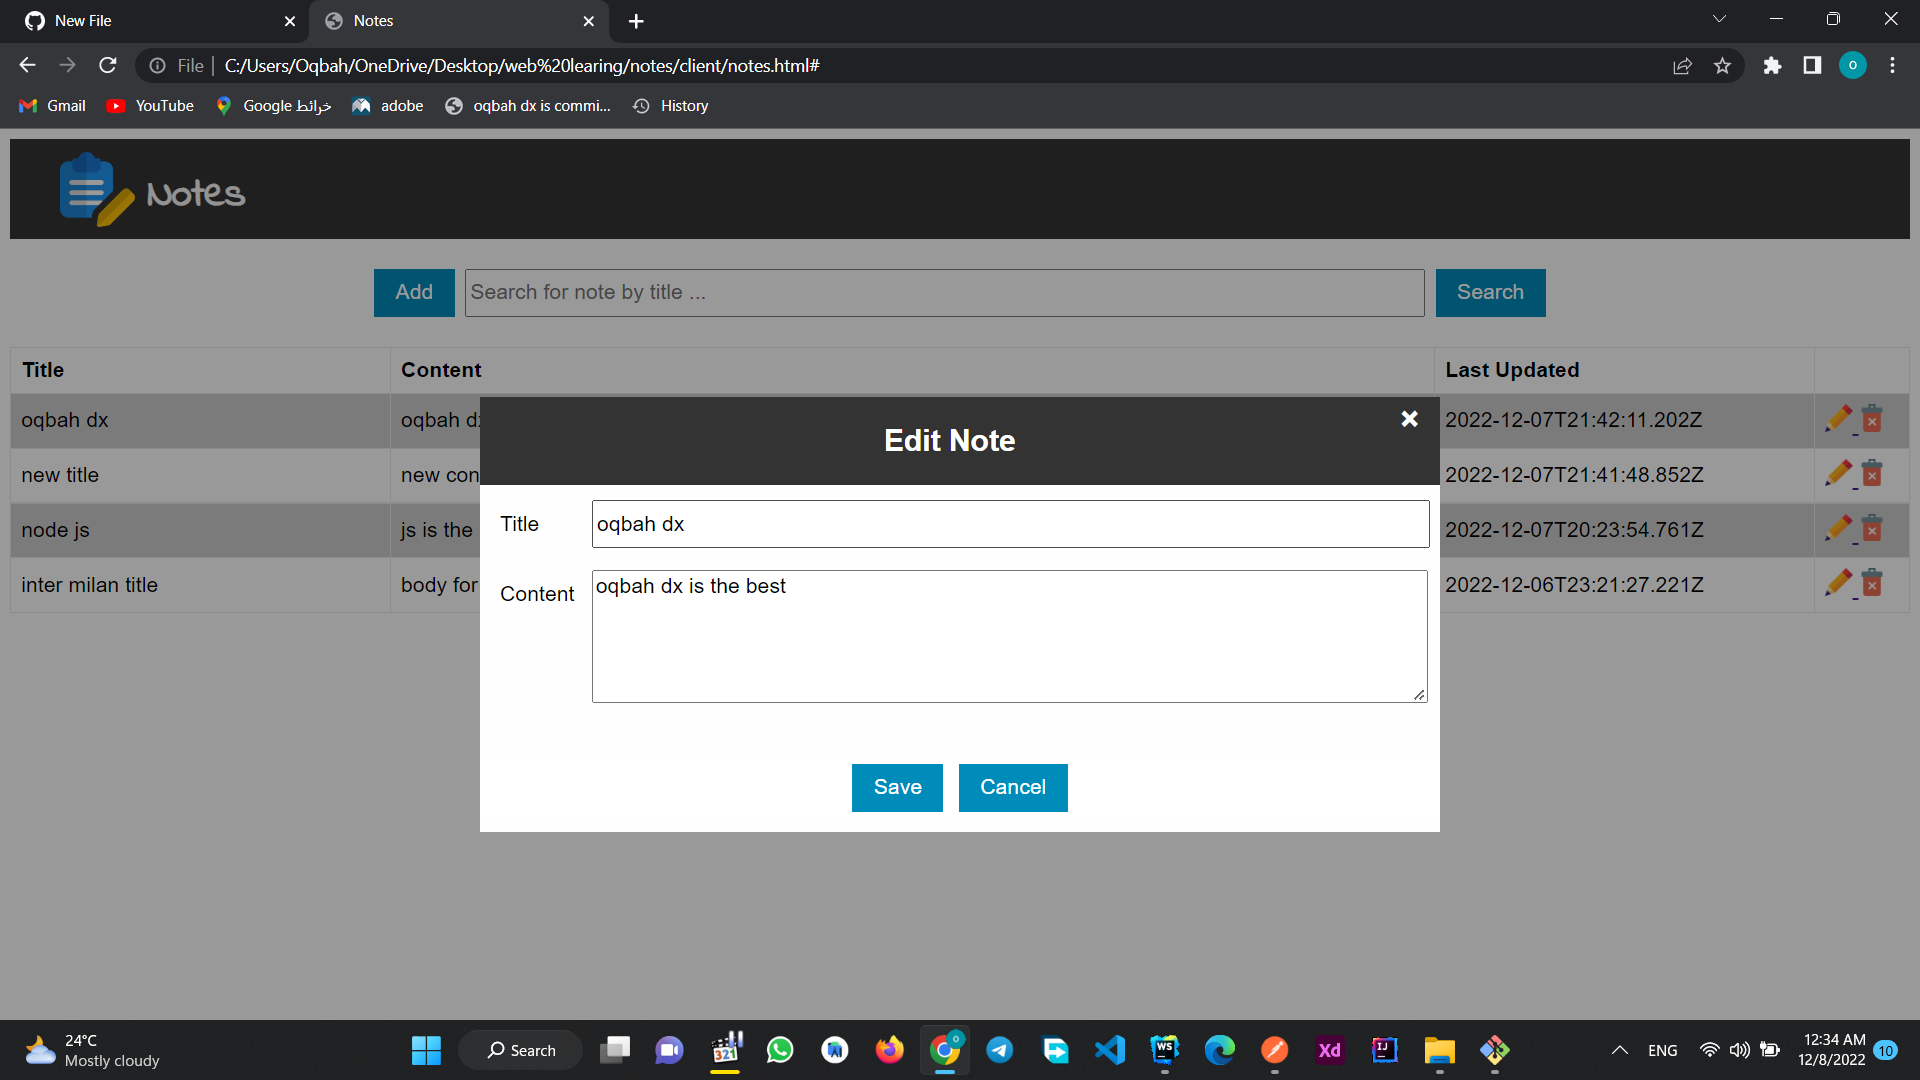Cancel editing the note

1012,788
